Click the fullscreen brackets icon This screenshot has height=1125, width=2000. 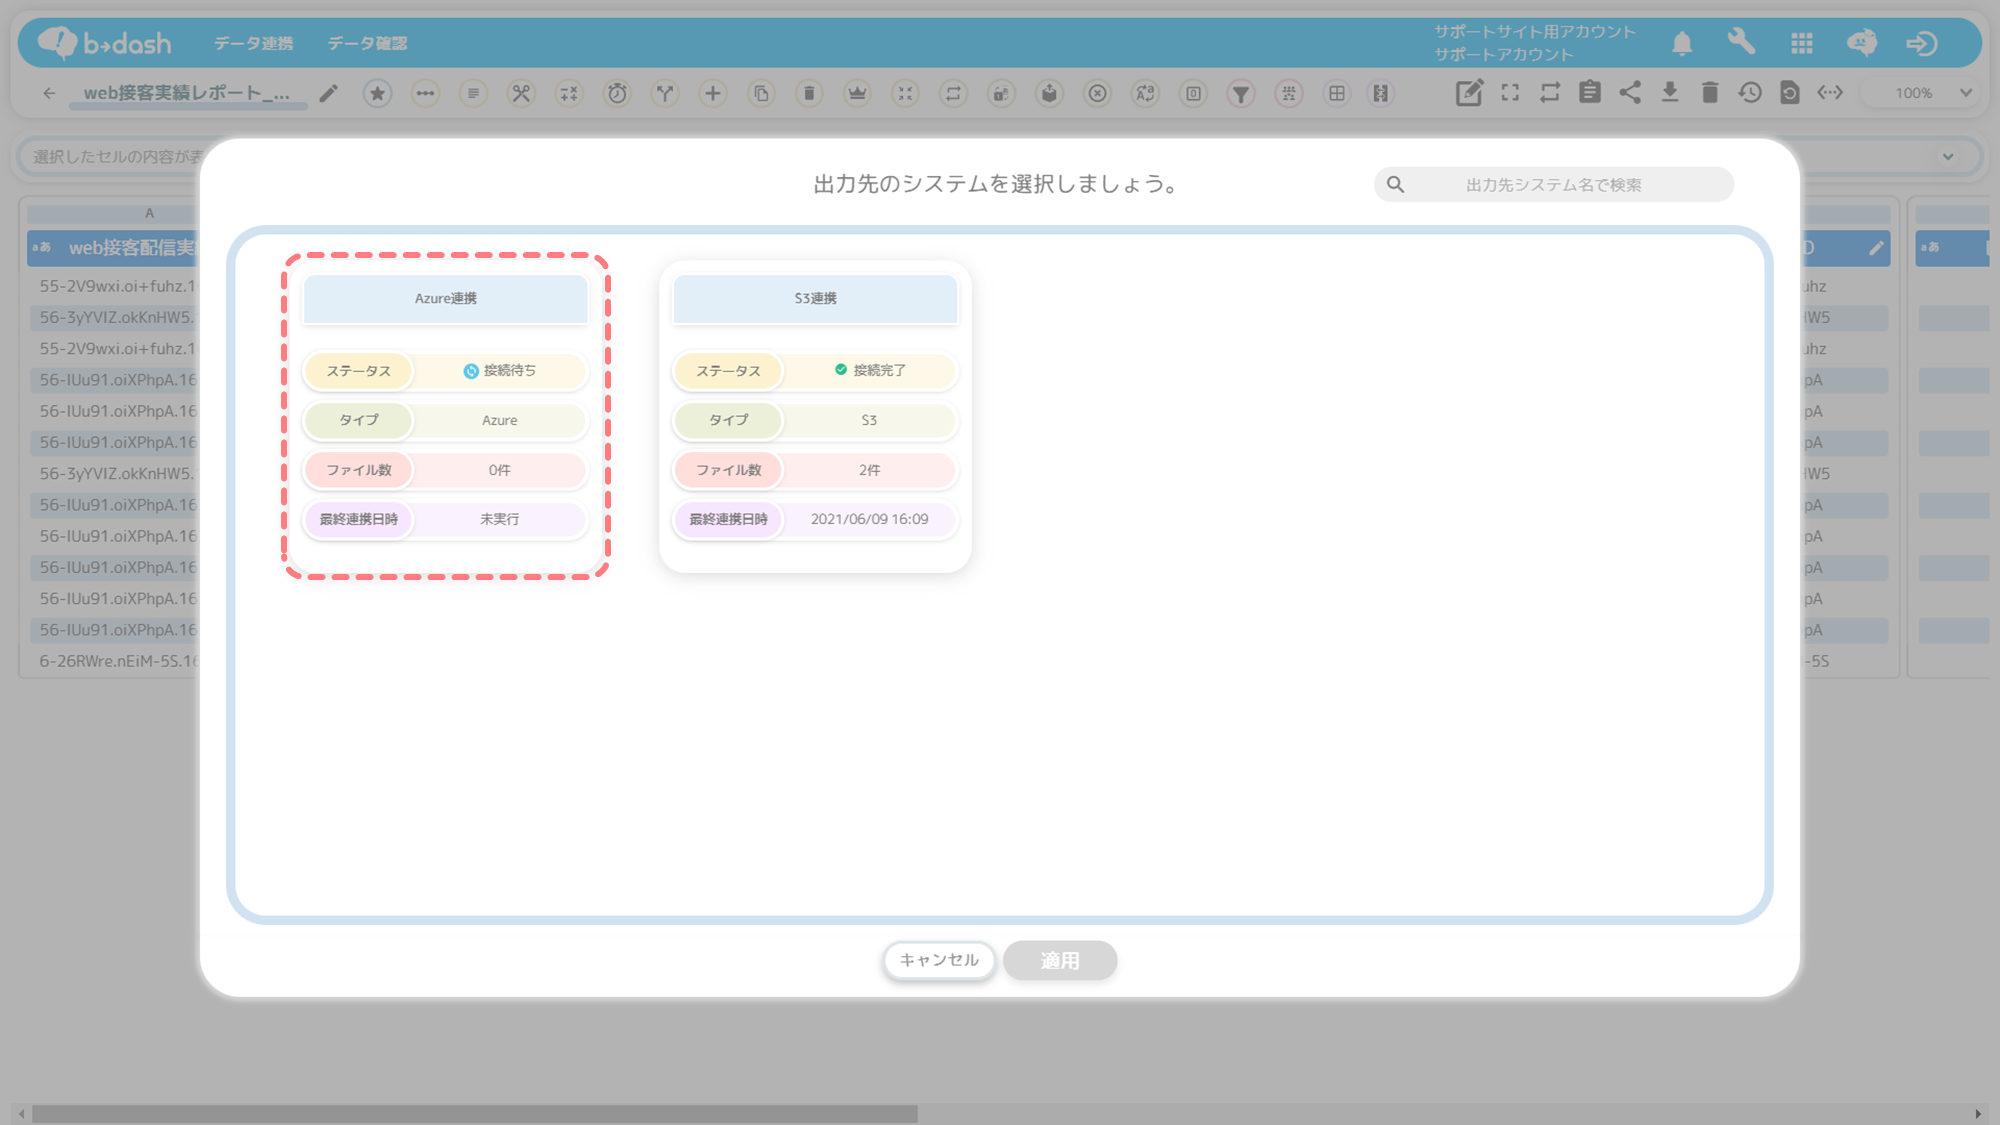[1510, 93]
